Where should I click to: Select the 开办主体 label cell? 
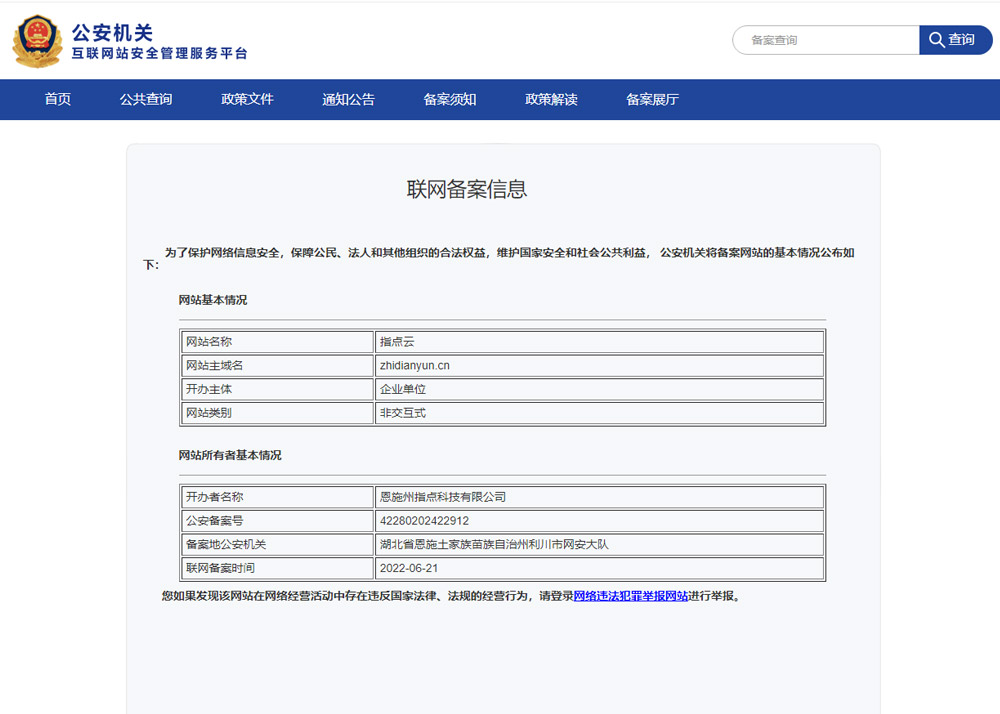(277, 389)
